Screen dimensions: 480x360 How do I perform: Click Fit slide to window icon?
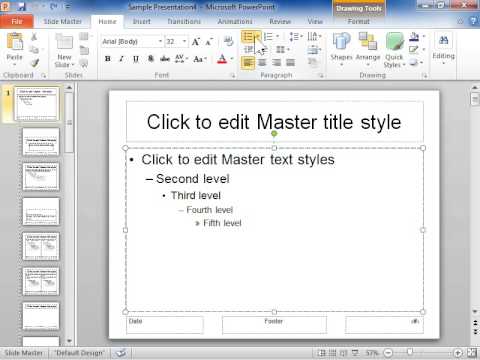pos(472,353)
